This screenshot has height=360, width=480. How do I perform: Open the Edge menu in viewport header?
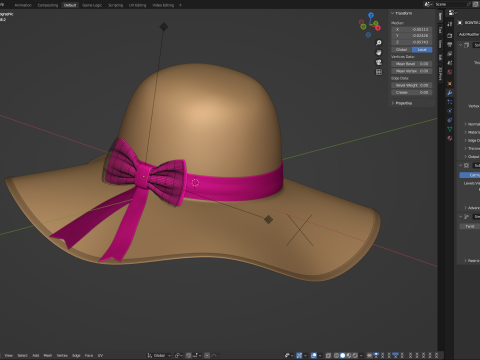coord(76,355)
